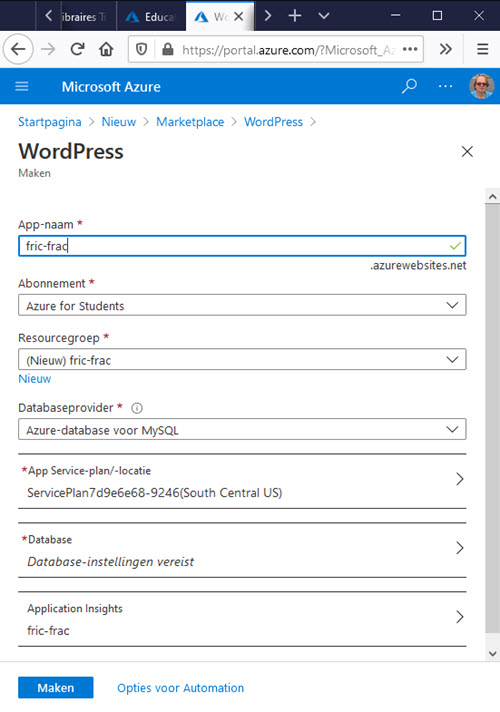500x712 pixels.
Task: Open the Application Insights row
Action: [x=242, y=619]
